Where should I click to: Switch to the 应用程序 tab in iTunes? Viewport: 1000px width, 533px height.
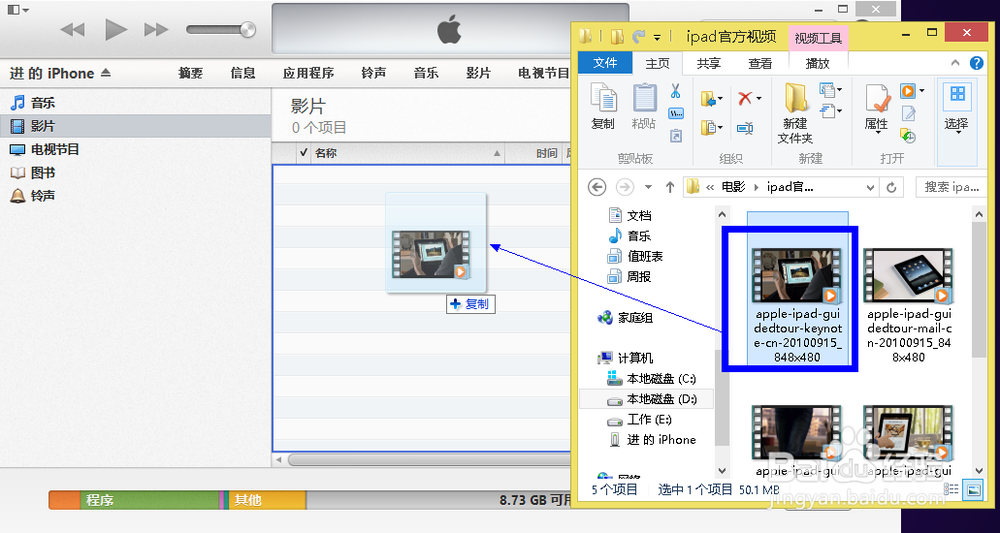click(308, 73)
